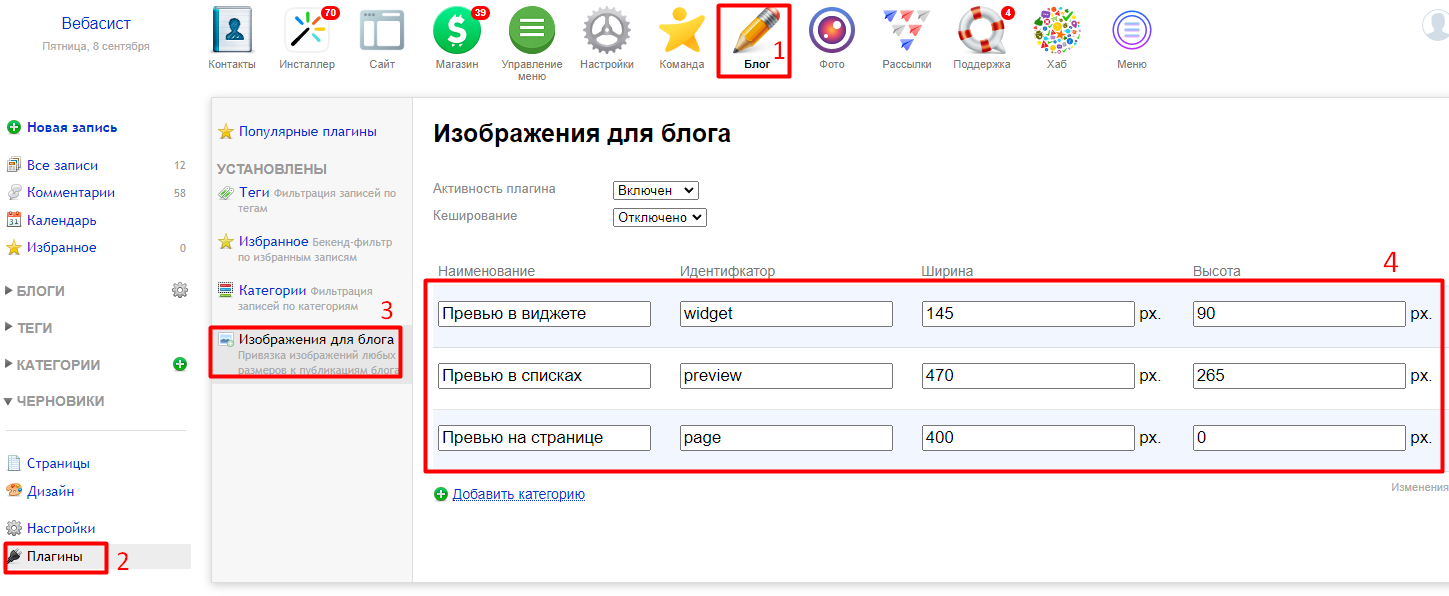Click the Популярные плагины link
The height and width of the screenshot is (596, 1449).
307,131
